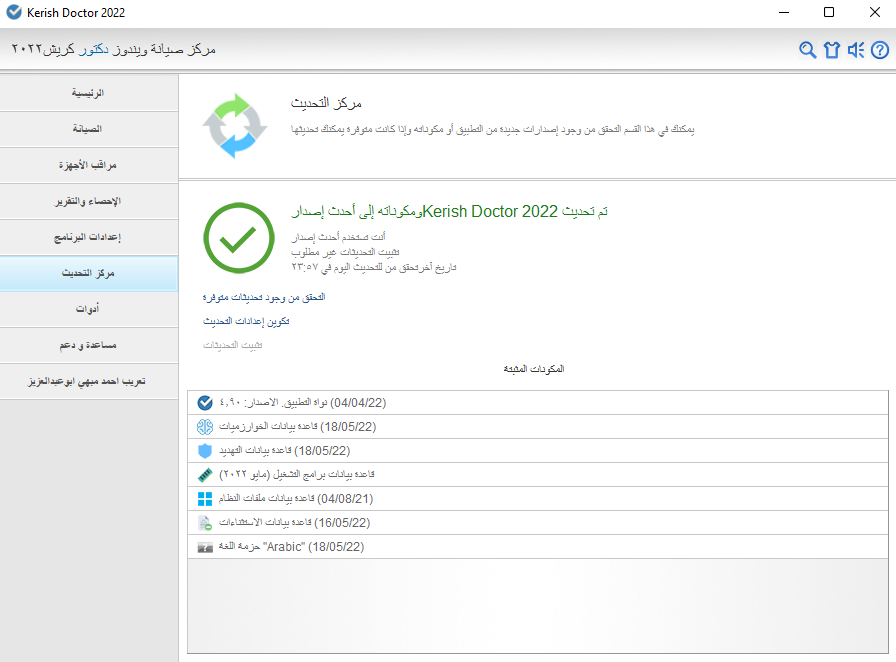
Task: Mute sounds with the speaker icon
Action: tap(856, 50)
